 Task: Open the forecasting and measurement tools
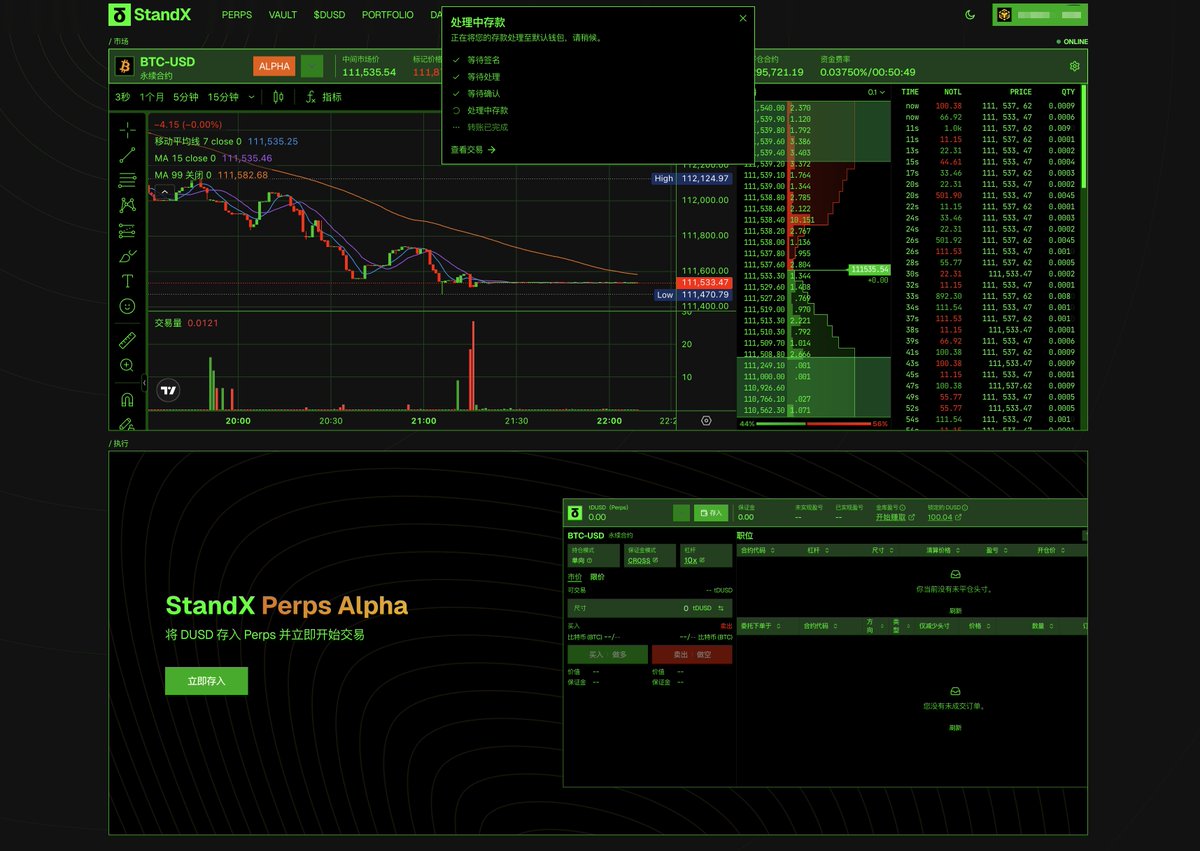coord(127,231)
